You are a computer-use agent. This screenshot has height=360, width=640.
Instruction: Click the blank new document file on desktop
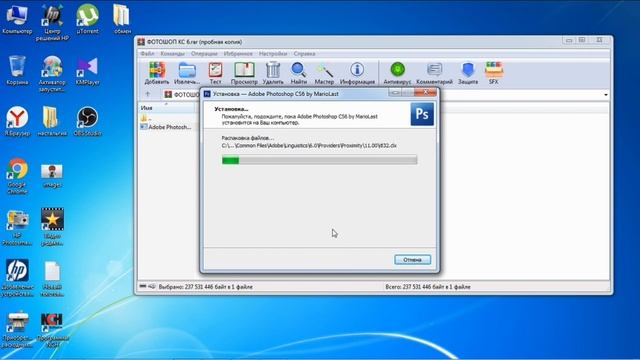pos(52,279)
